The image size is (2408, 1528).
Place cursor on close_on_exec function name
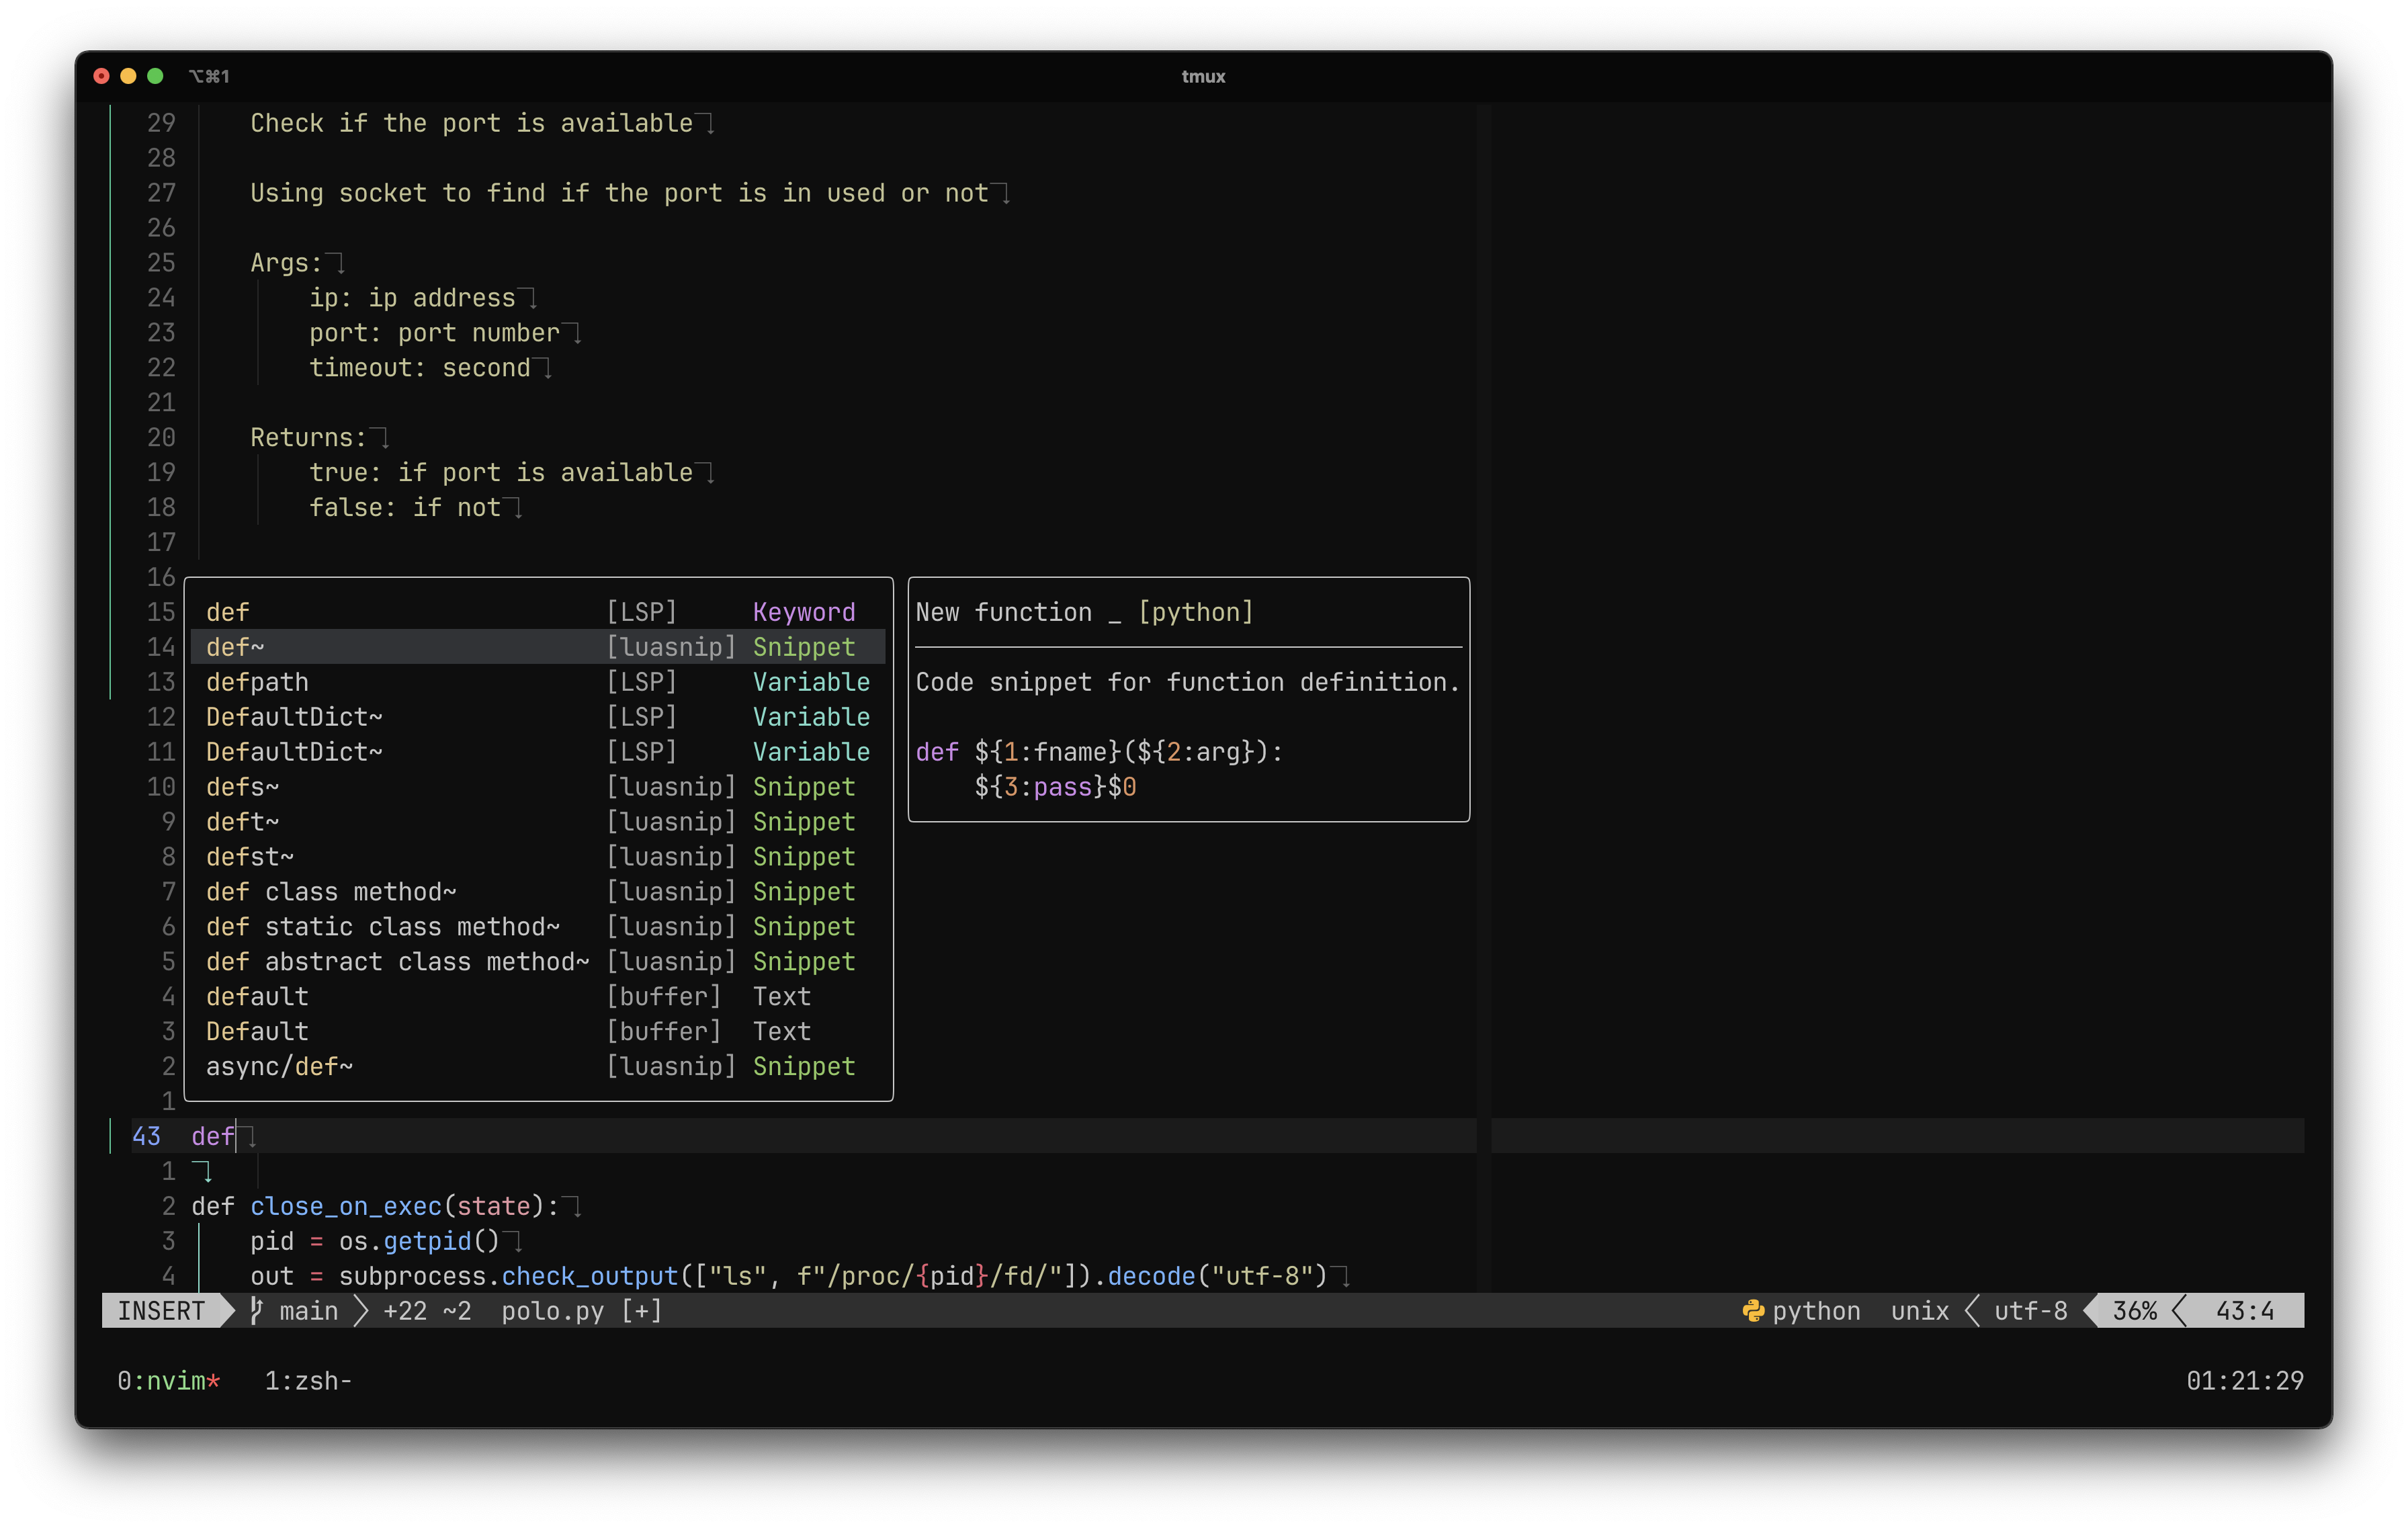346,1206
